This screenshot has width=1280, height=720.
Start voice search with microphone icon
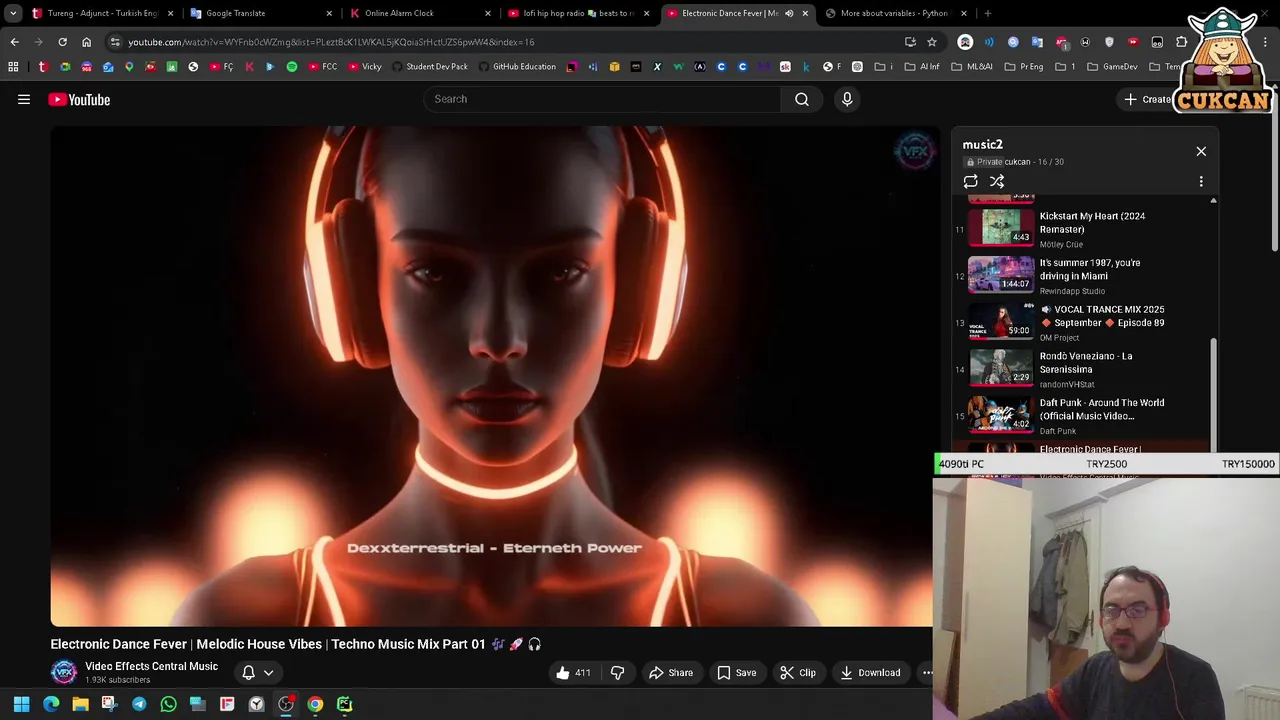click(847, 99)
